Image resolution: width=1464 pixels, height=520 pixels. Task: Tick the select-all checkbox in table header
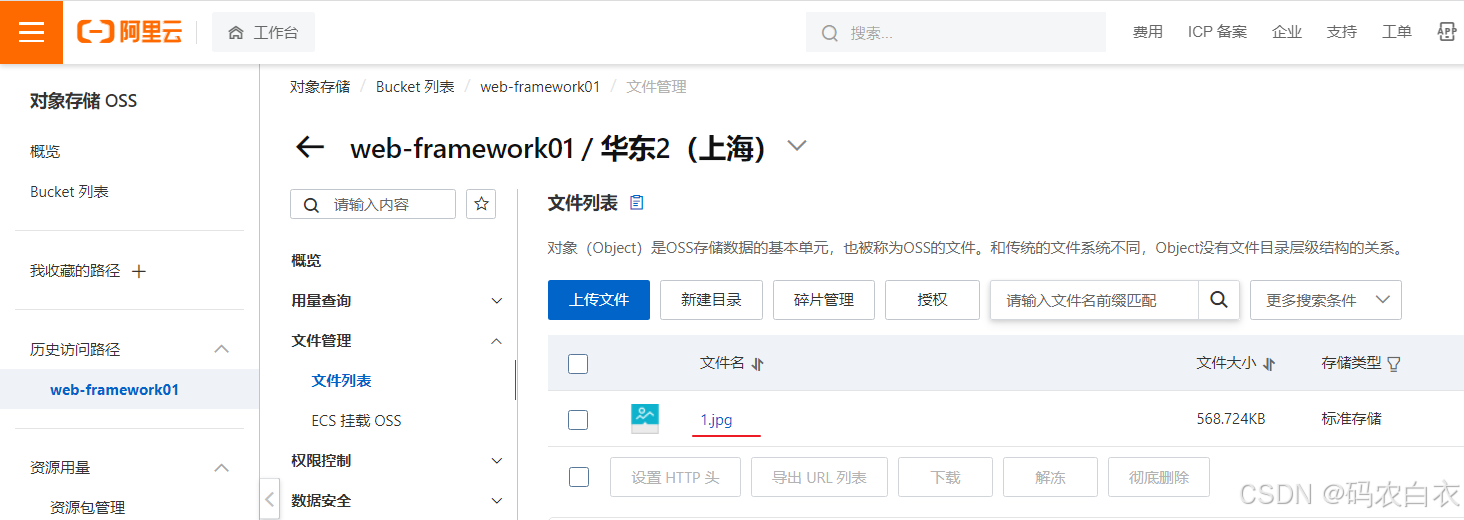click(x=578, y=364)
